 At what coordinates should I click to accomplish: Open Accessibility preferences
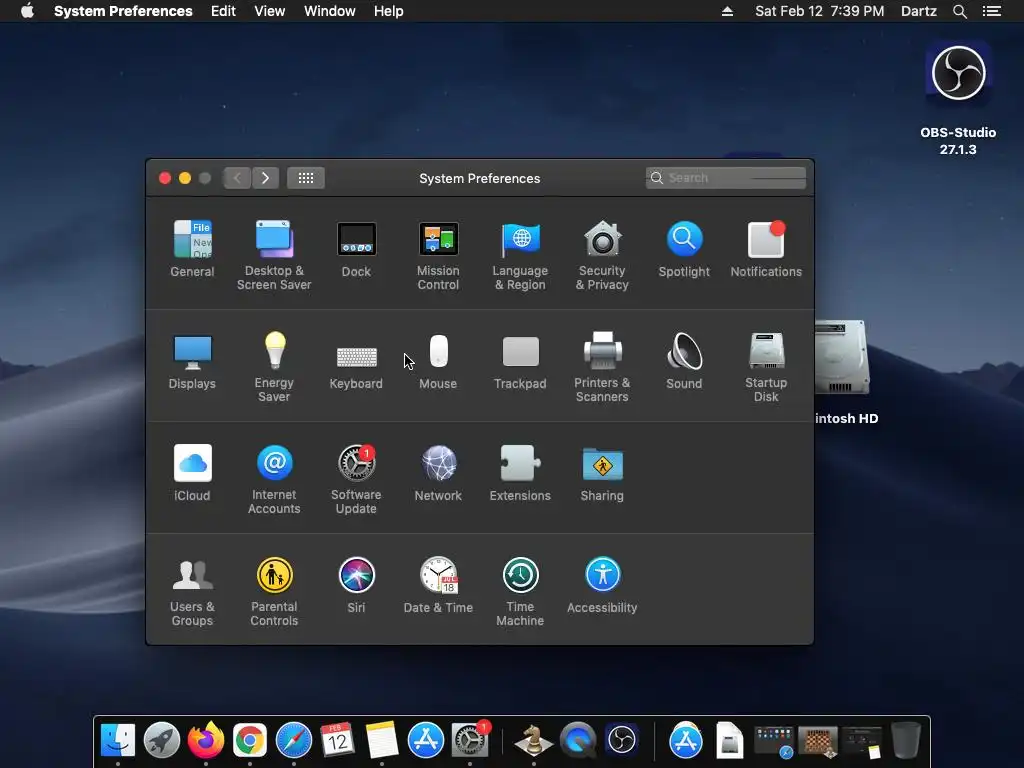click(602, 585)
